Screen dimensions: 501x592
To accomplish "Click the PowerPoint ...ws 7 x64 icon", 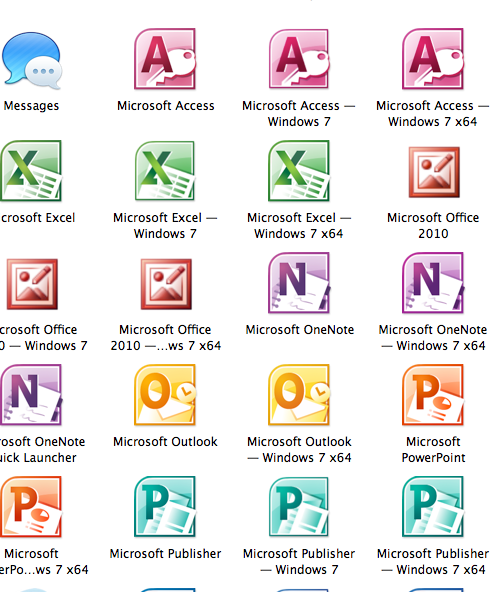I will tap(31, 507).
